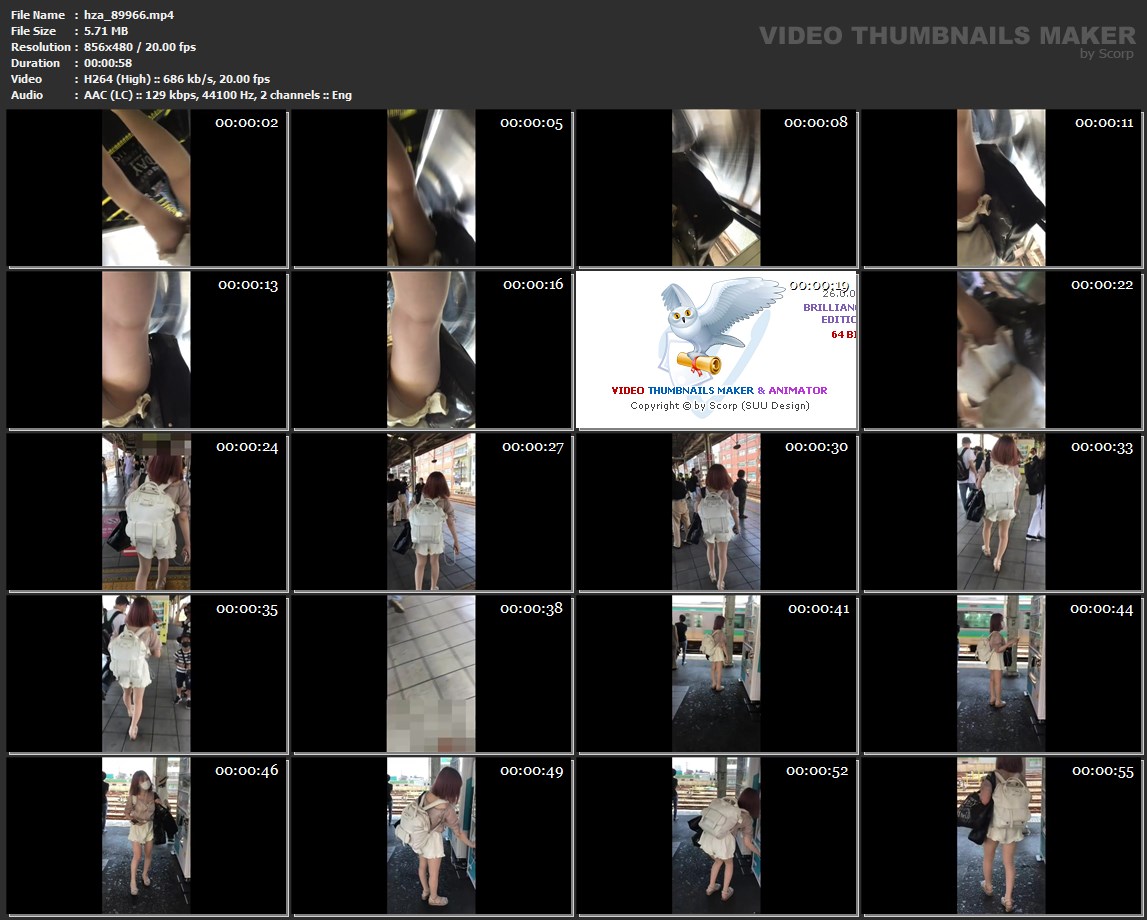This screenshot has height=920, width=1147.
Task: Click the thumbnail stamped 00:00:02
Action: (146, 188)
